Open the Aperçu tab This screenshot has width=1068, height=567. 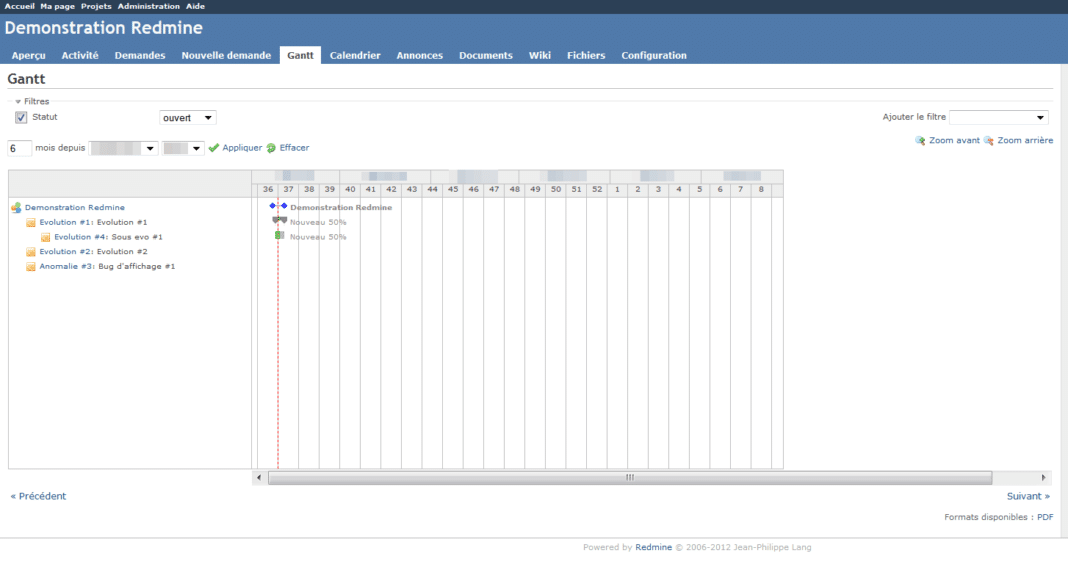pyautogui.click(x=29, y=55)
